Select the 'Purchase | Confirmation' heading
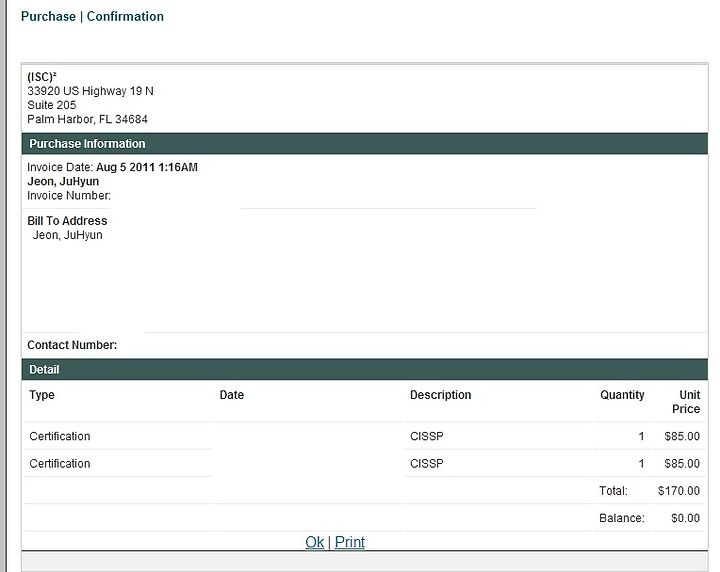This screenshot has width=720, height=572. click(92, 17)
